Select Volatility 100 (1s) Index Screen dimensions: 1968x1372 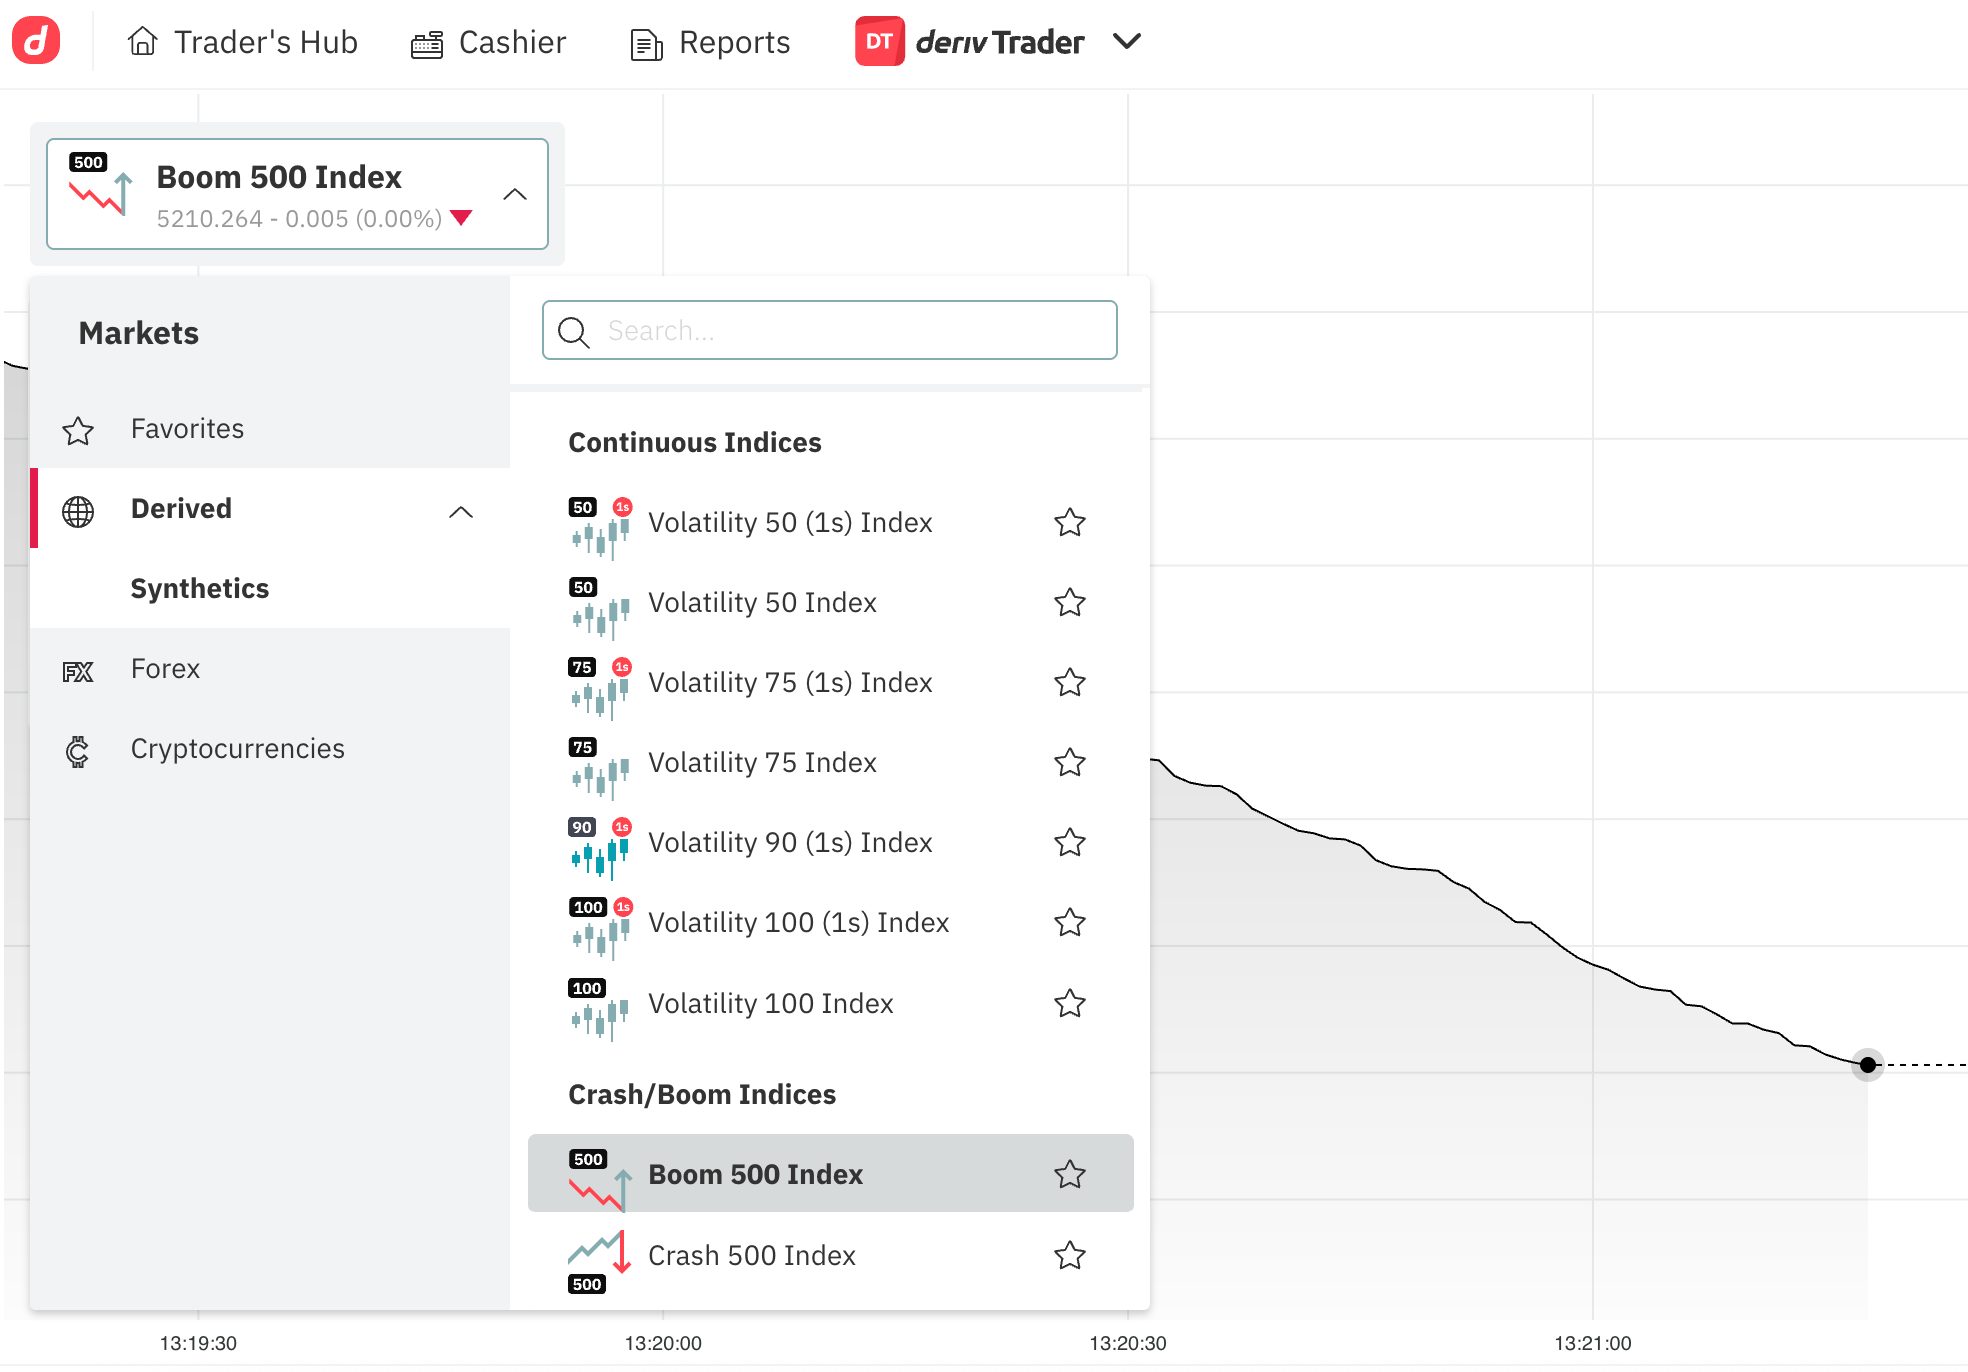pos(798,923)
